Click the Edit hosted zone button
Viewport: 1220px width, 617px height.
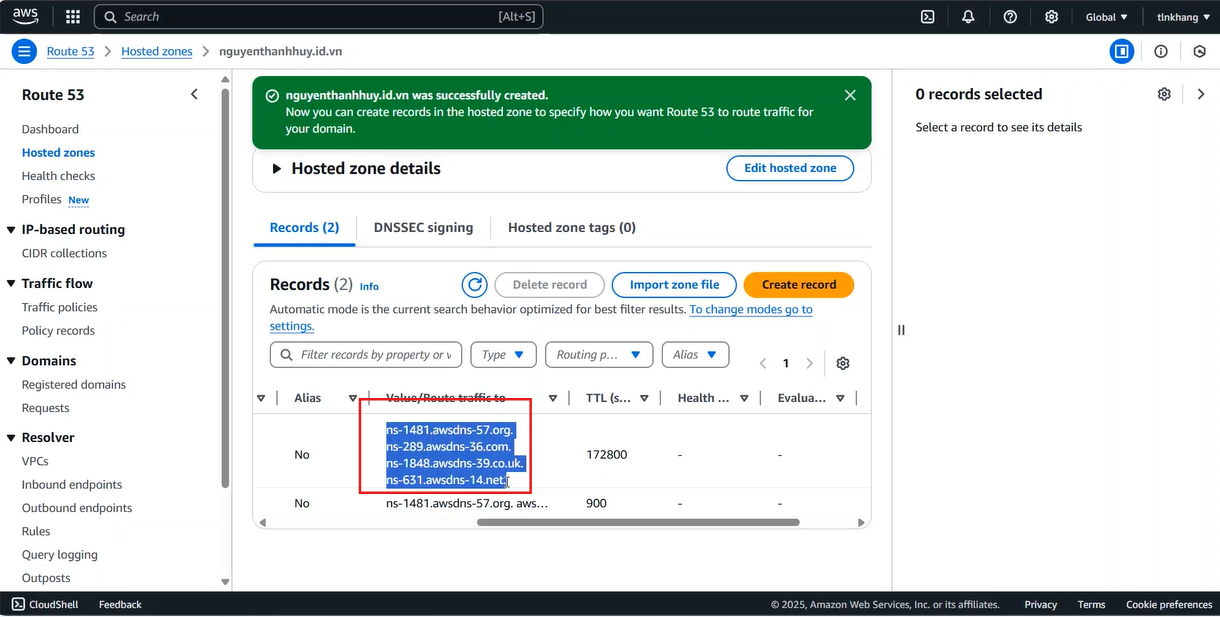790,168
